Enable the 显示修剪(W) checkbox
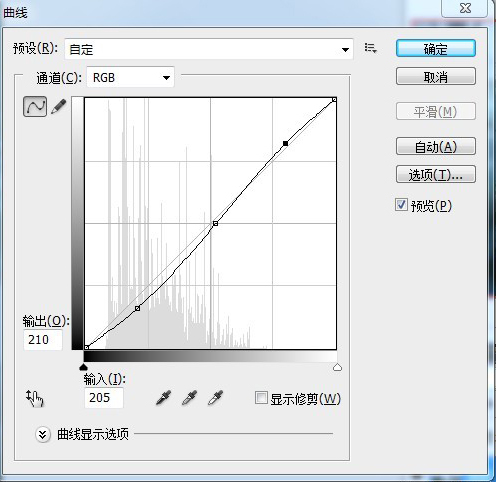496x482 pixels. 261,398
